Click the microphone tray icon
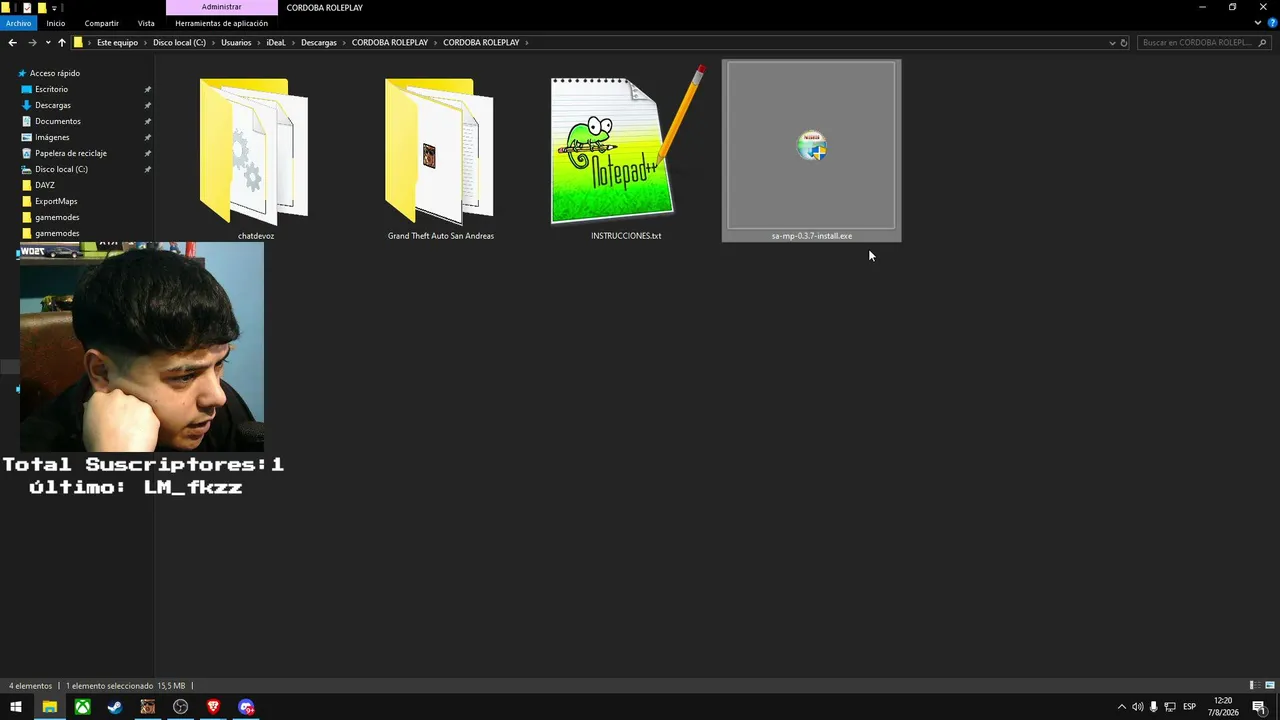The height and width of the screenshot is (720, 1280). pyautogui.click(x=1154, y=707)
